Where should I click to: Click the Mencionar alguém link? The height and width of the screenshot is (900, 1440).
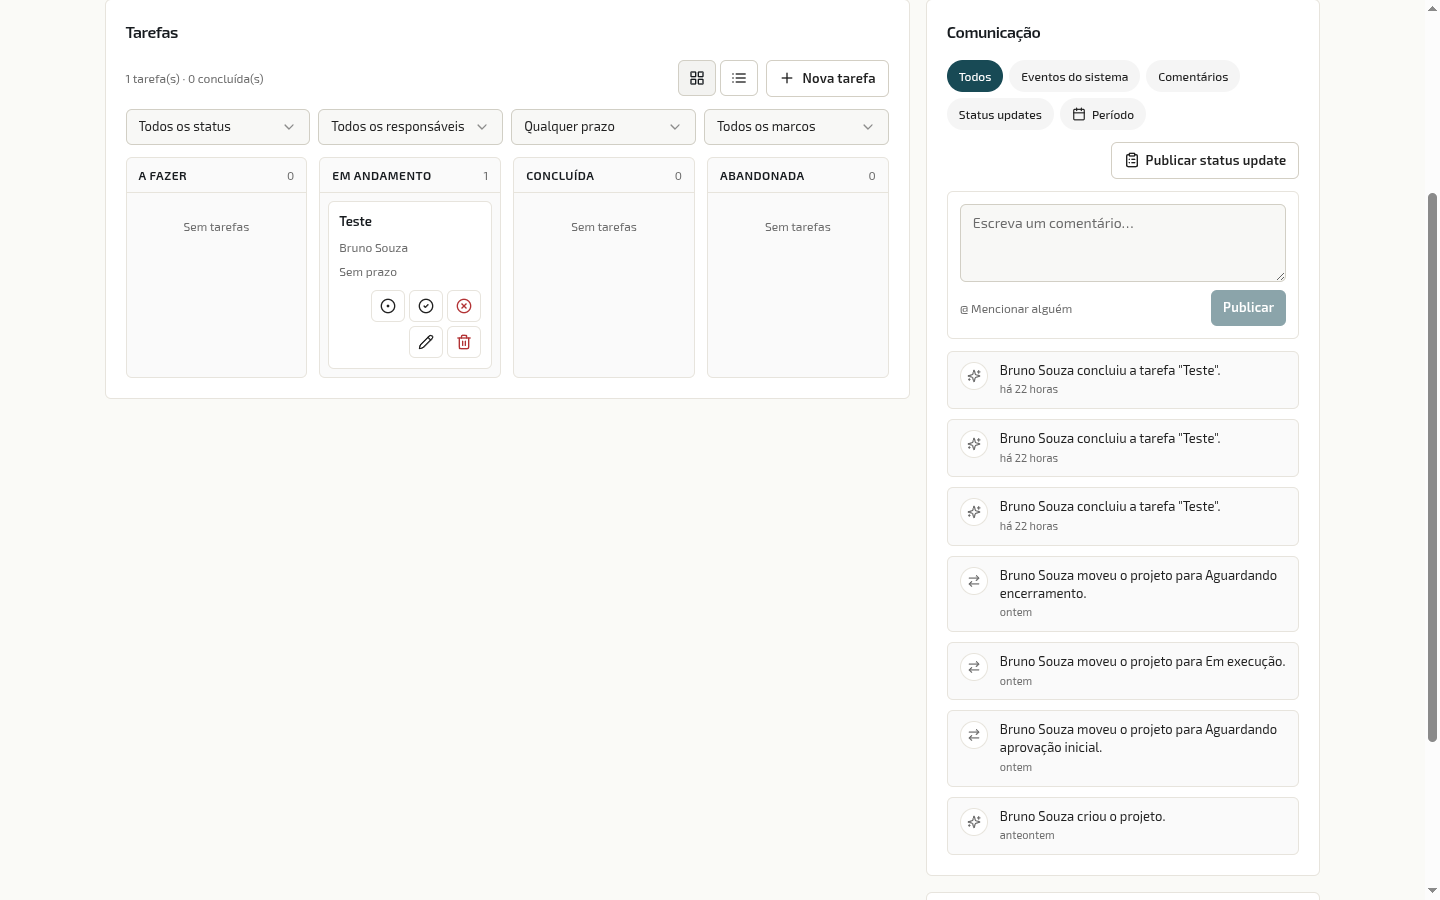[1016, 309]
